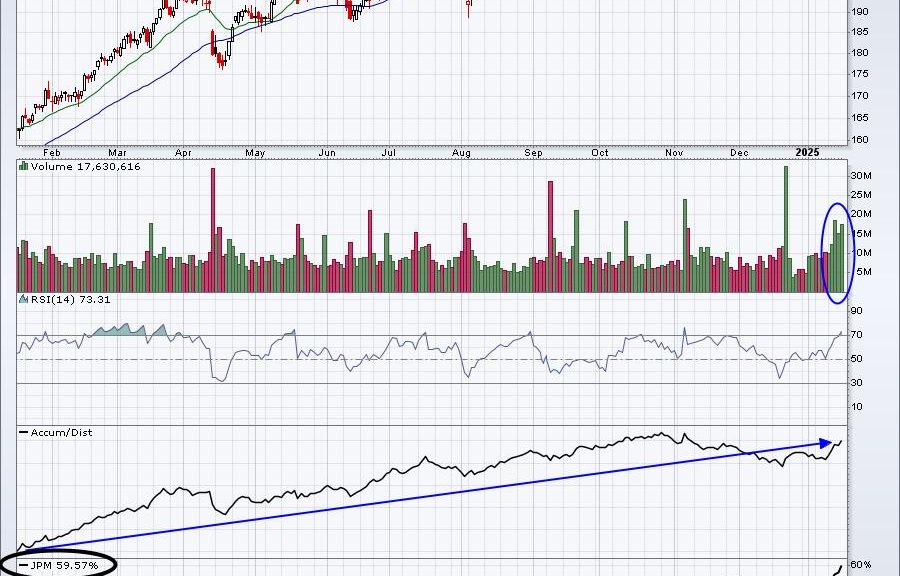Click the 60% value on the JPM axis
Image resolution: width=900 pixels, height=576 pixels.
pyautogui.click(x=861, y=565)
